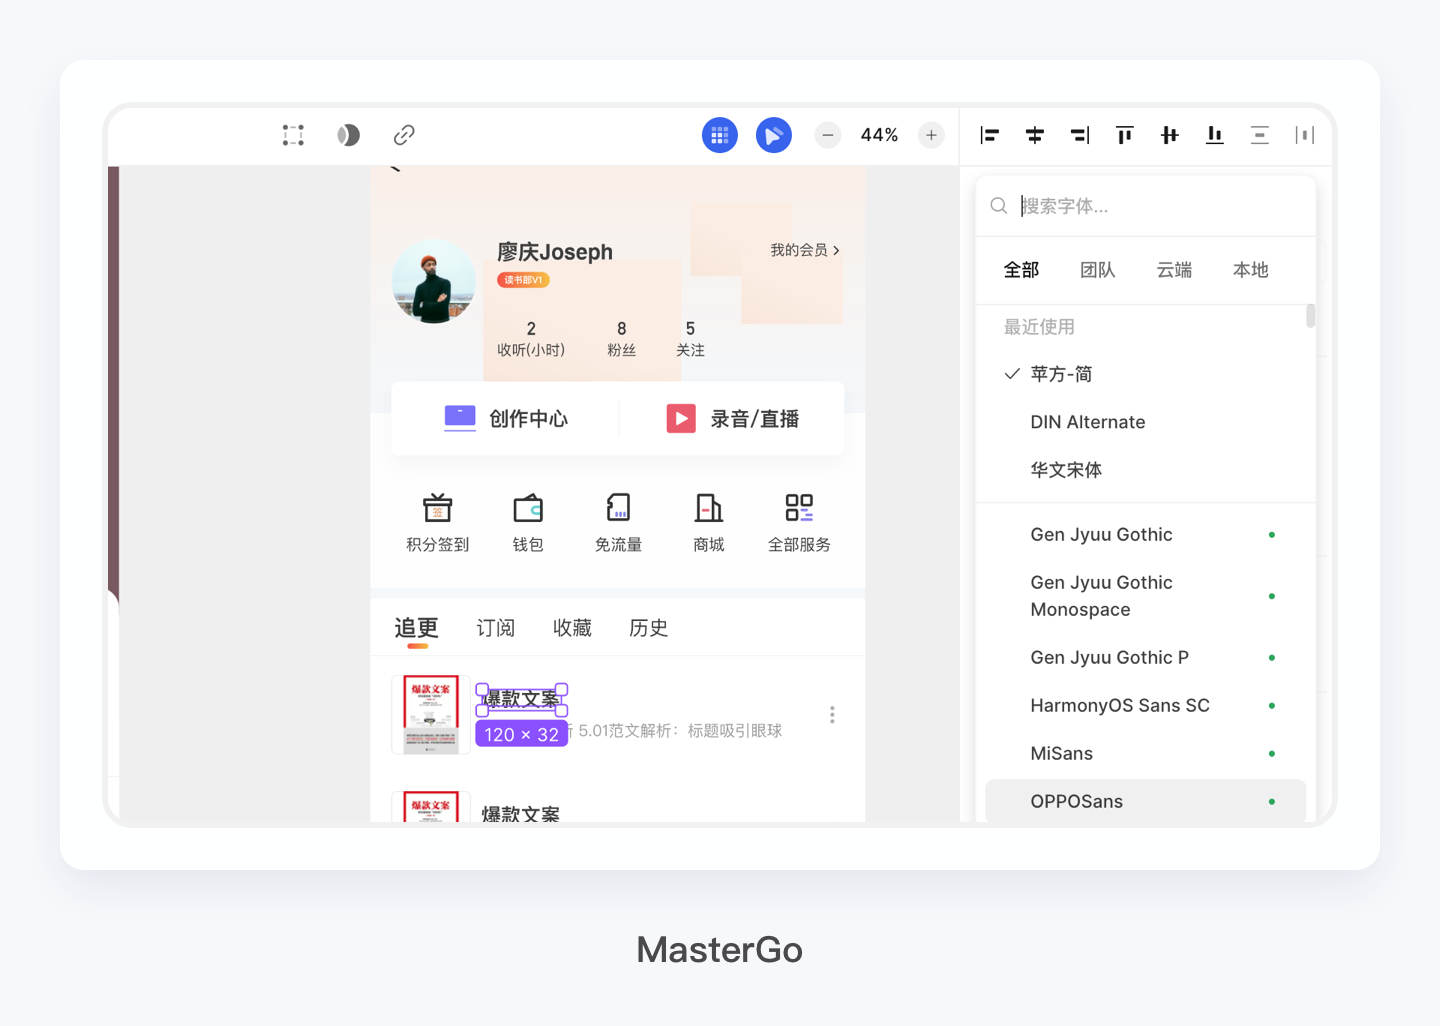
Task: Click the align-bottom icon
Action: click(x=1214, y=135)
